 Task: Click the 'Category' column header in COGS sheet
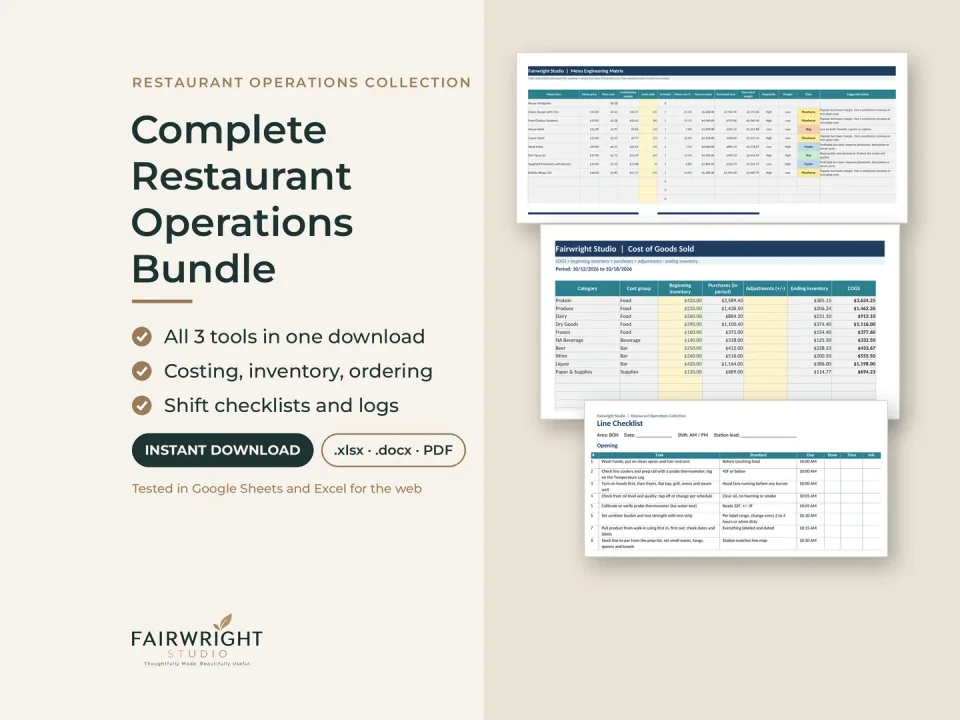tap(587, 288)
